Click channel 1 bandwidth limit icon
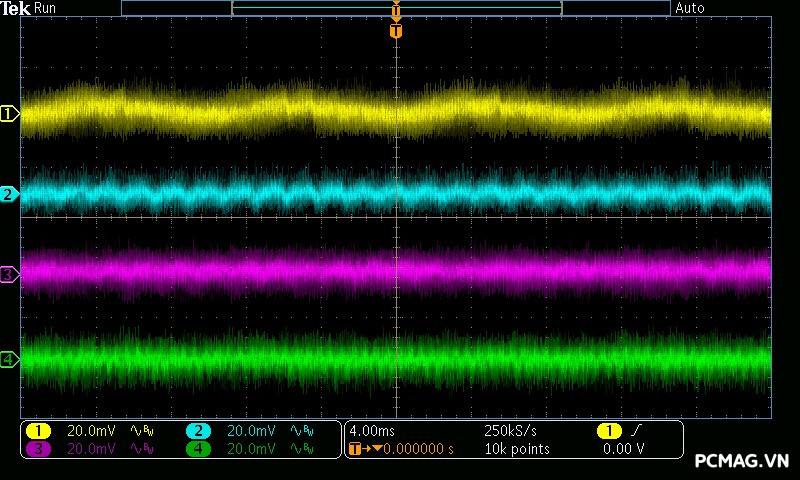This screenshot has width=800, height=480. (142, 431)
